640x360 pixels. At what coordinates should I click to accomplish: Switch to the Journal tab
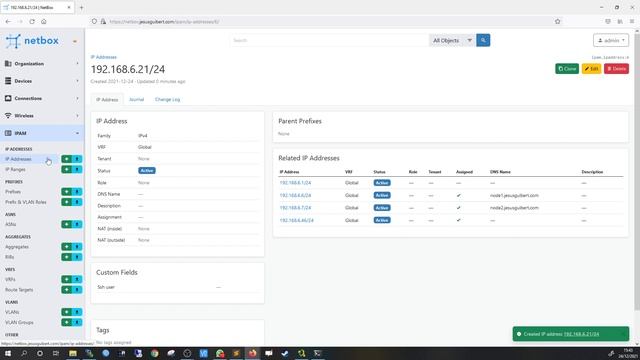point(136,100)
